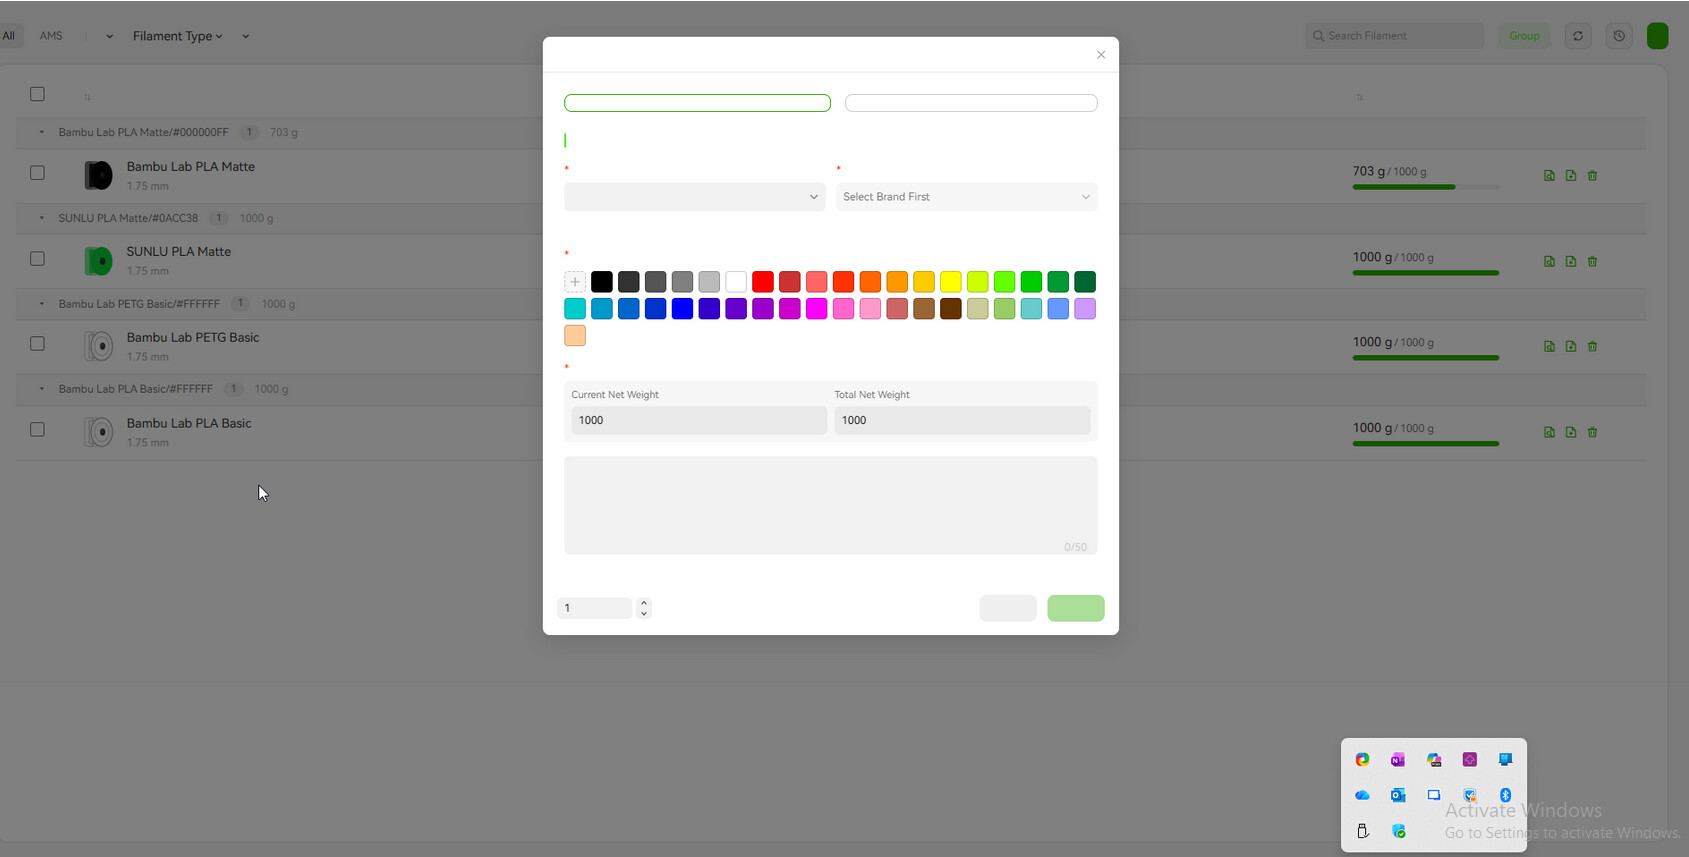1689x857 pixels.
Task: Check the Bambu Lab PETG Basic row checkbox
Action: (37, 343)
